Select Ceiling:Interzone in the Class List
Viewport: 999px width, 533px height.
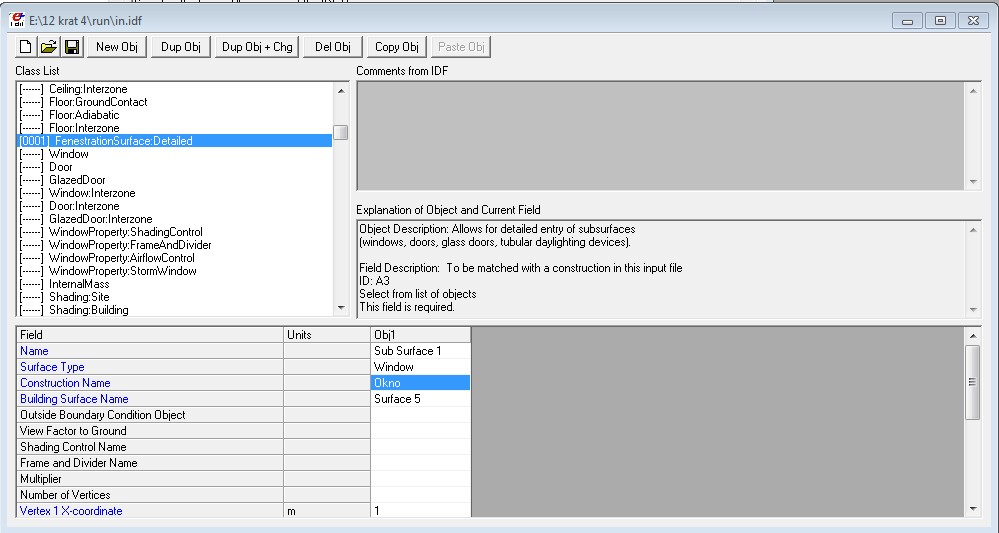174,89
